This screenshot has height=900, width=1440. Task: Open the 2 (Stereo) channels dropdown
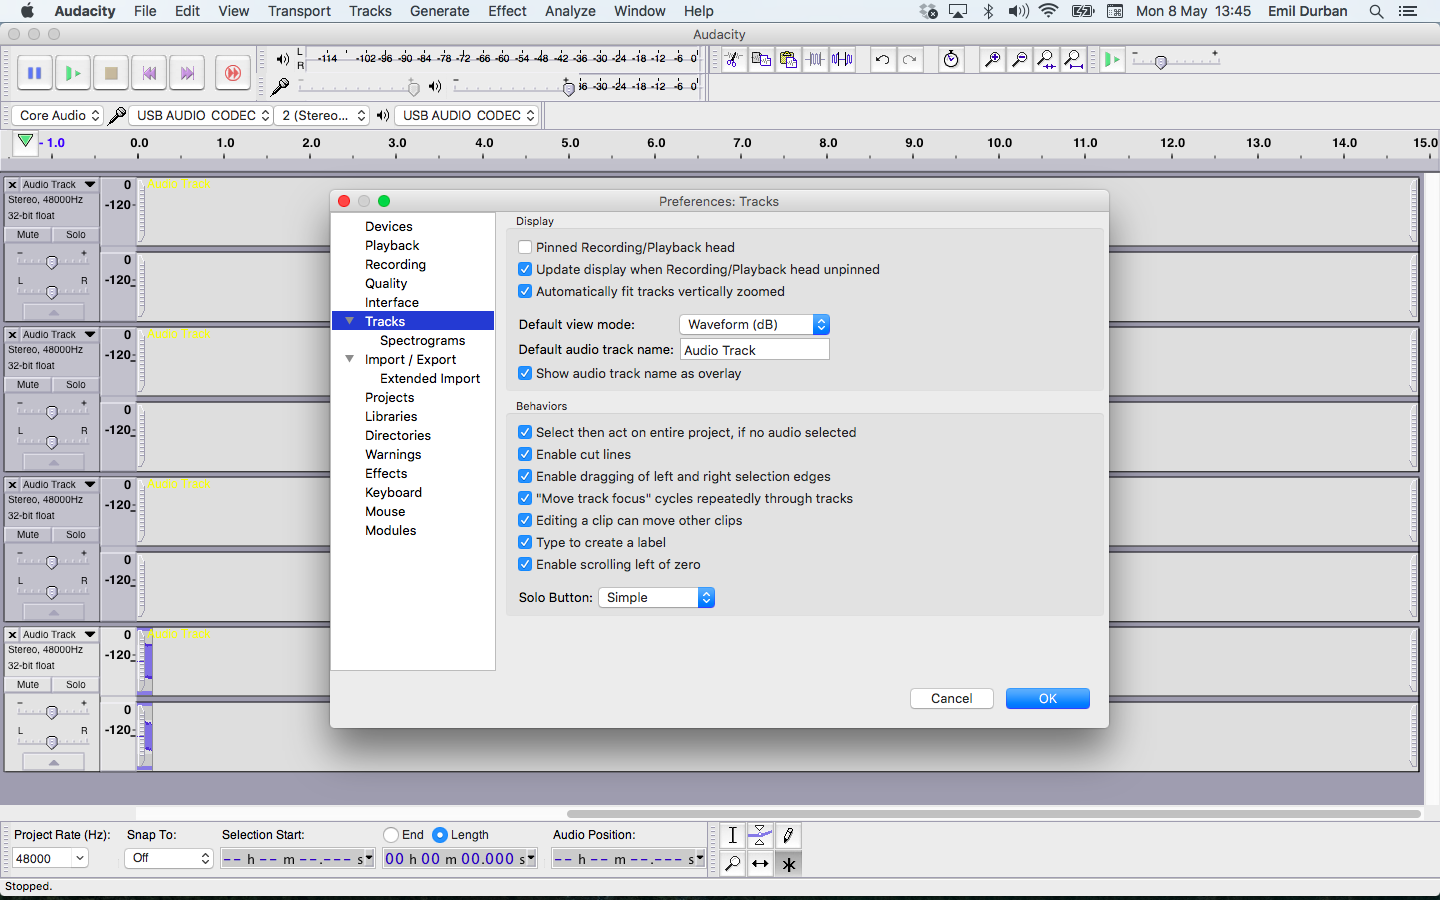tap(322, 115)
